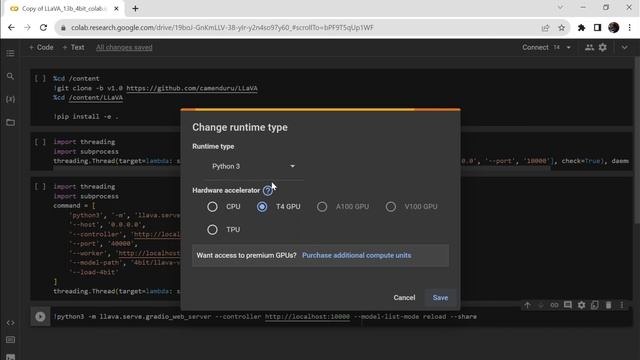
Task: Select the CPU hardware accelerator option
Action: 212,207
